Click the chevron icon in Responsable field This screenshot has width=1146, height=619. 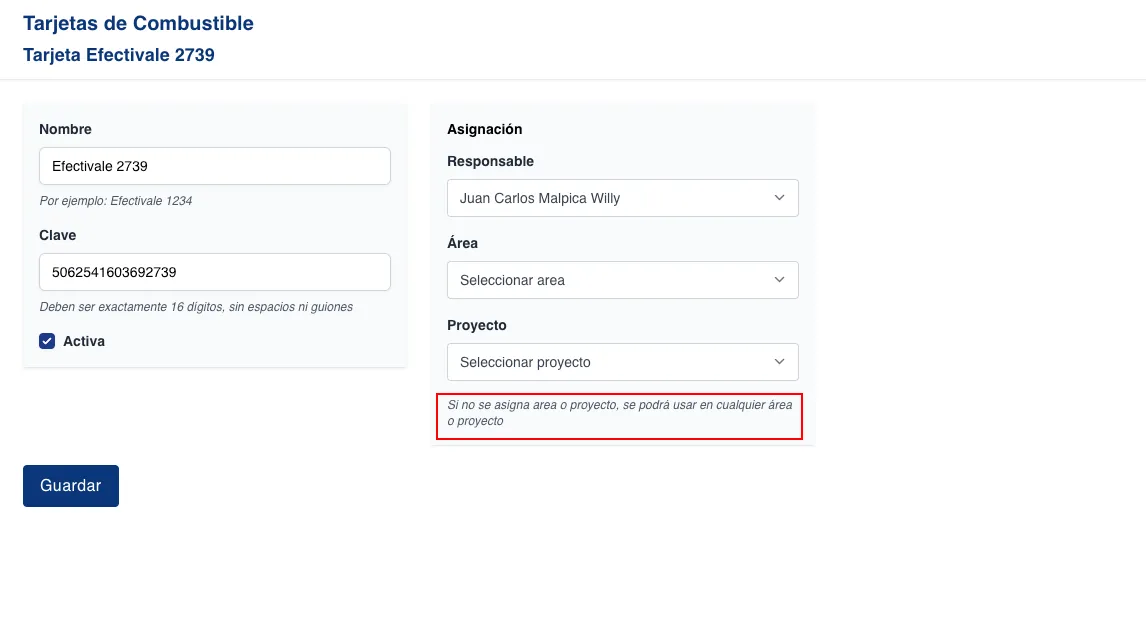click(780, 198)
